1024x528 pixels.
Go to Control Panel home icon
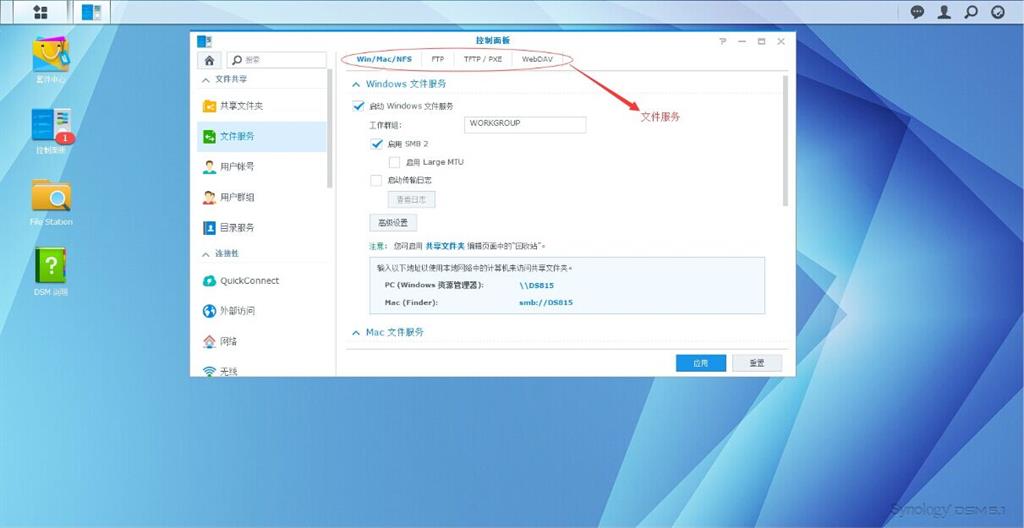[x=209, y=60]
